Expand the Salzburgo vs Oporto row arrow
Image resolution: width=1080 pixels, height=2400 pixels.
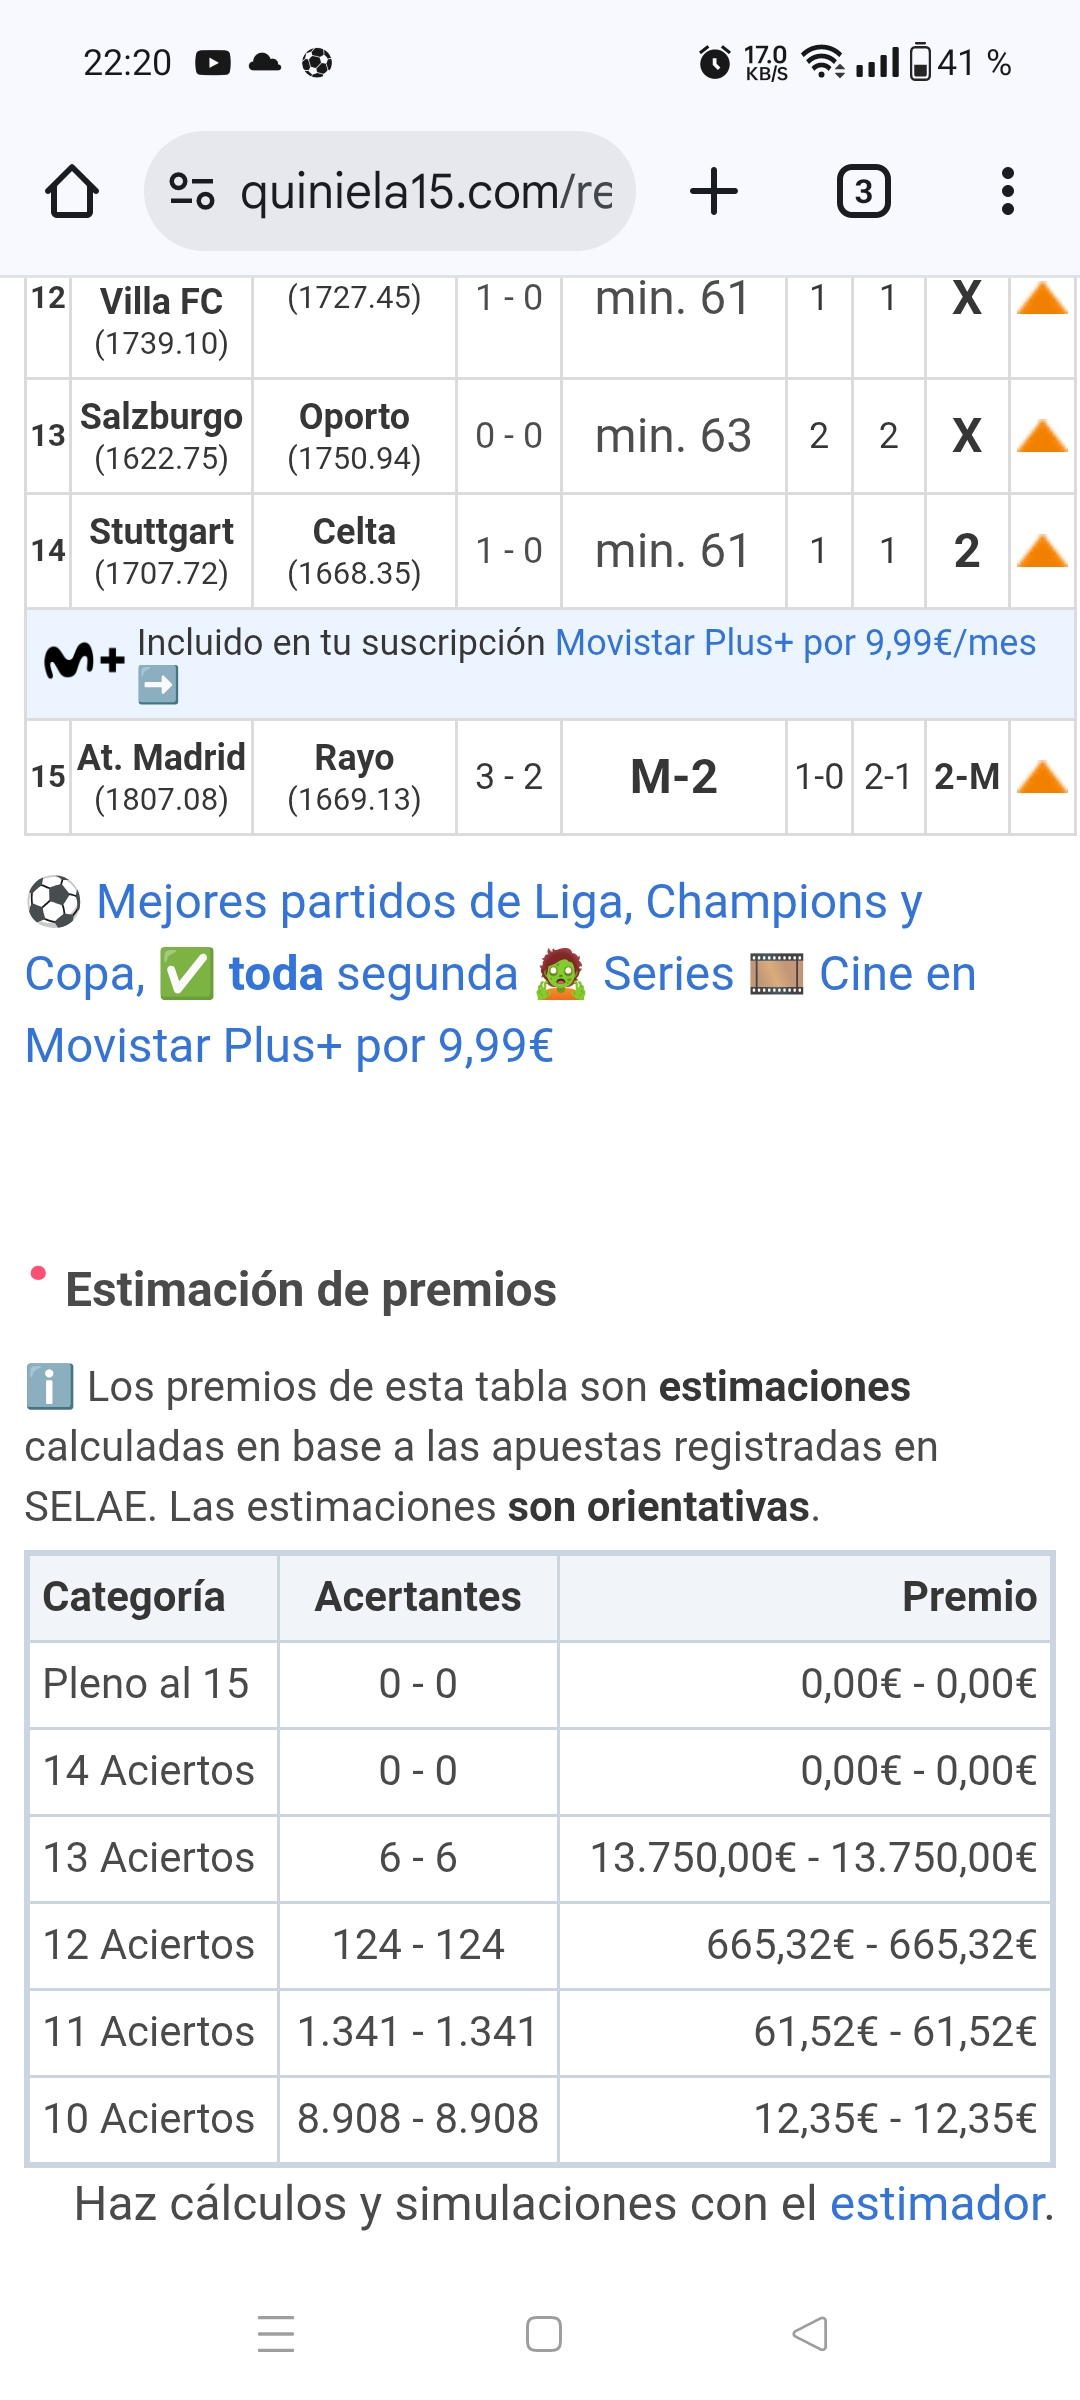[1042, 436]
